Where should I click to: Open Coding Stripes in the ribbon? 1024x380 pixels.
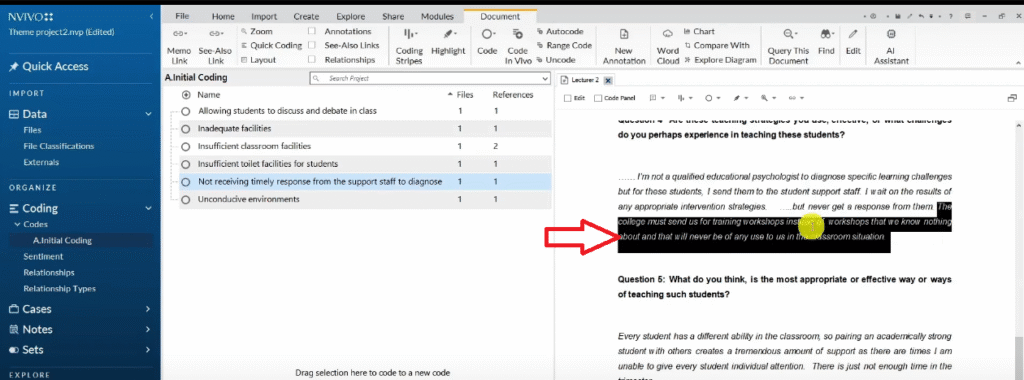click(409, 46)
